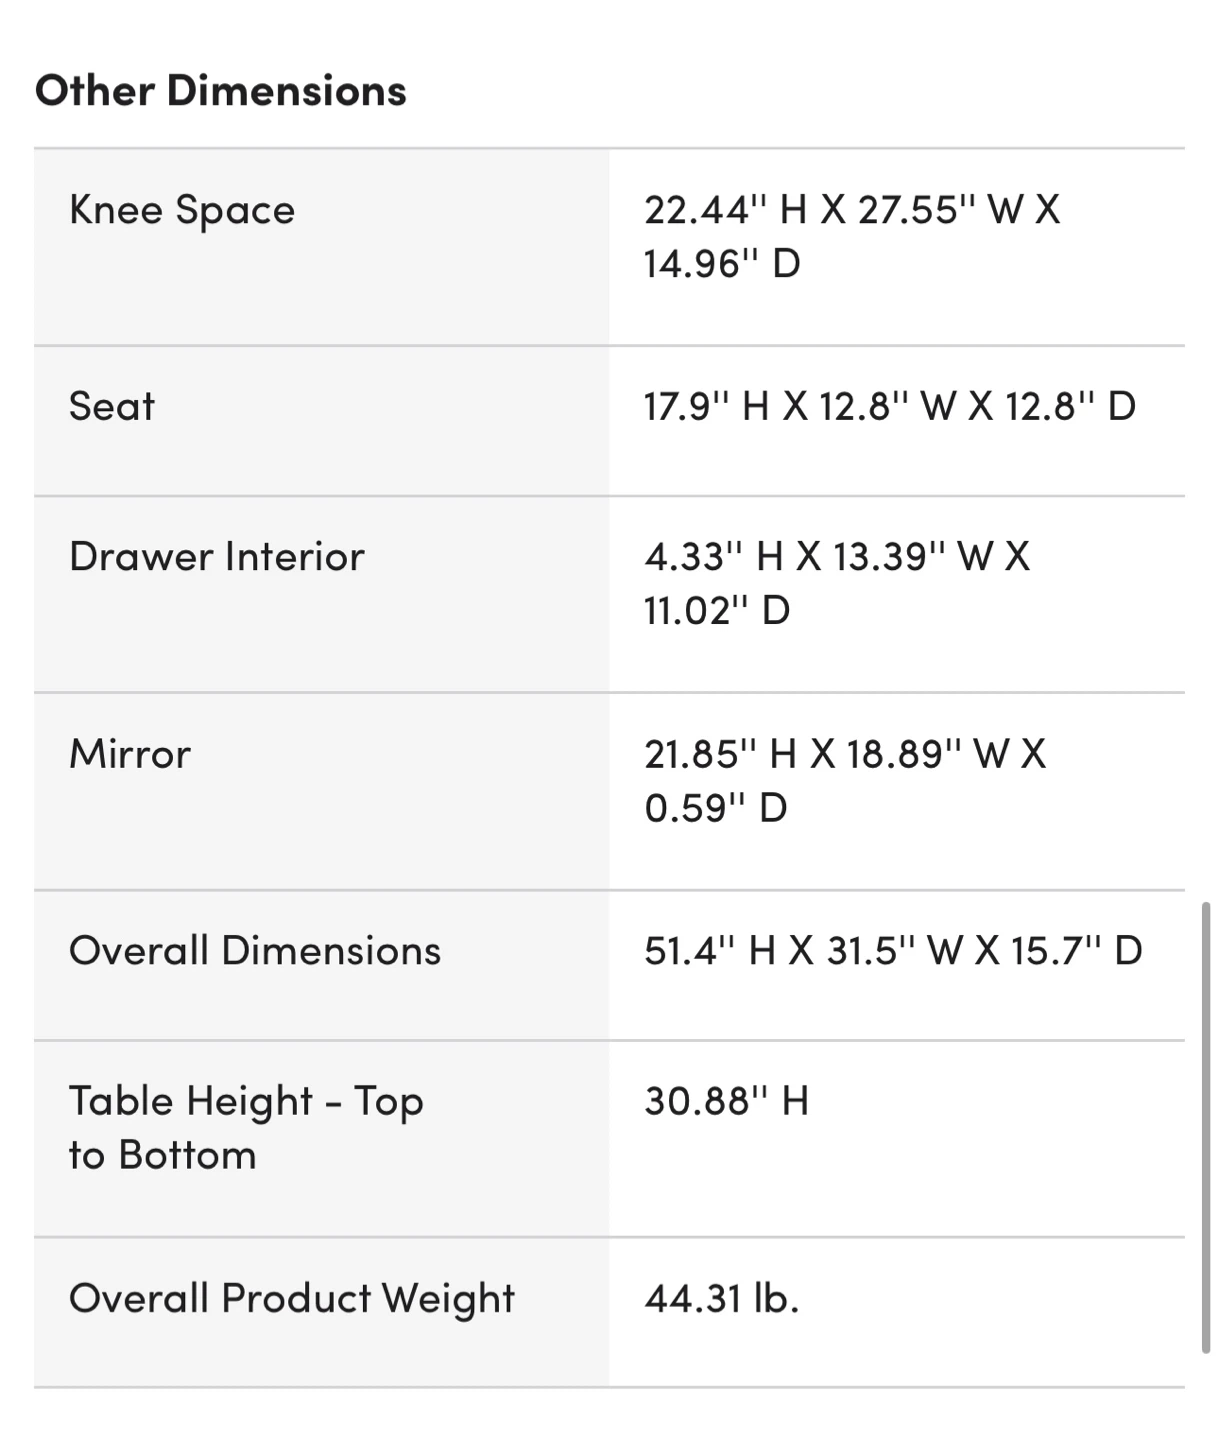The width and height of the screenshot is (1219, 1440).
Task: Click the vertical scrollbar thumb
Action: pos(1206,1127)
